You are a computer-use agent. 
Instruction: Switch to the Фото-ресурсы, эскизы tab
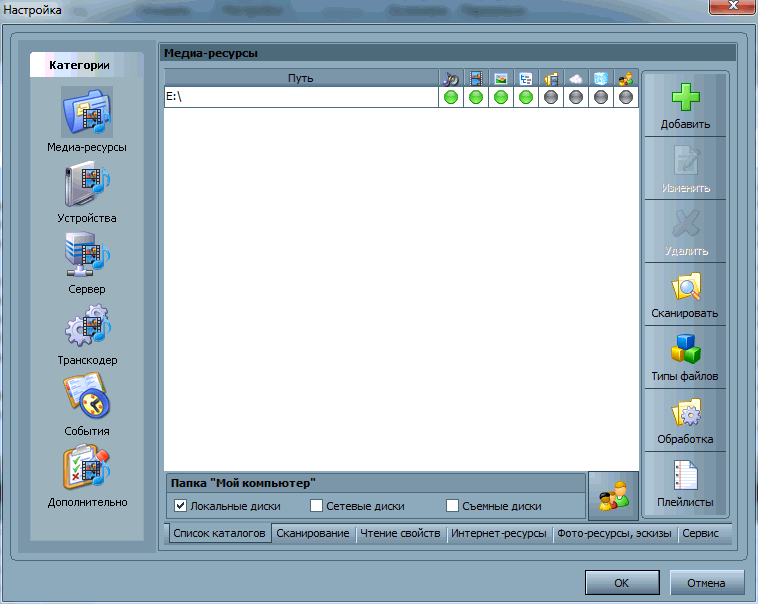point(614,533)
